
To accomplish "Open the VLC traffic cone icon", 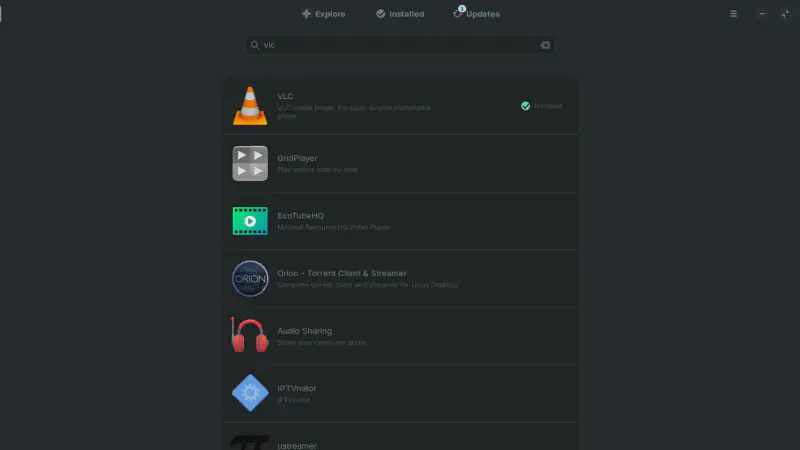I will point(250,106).
